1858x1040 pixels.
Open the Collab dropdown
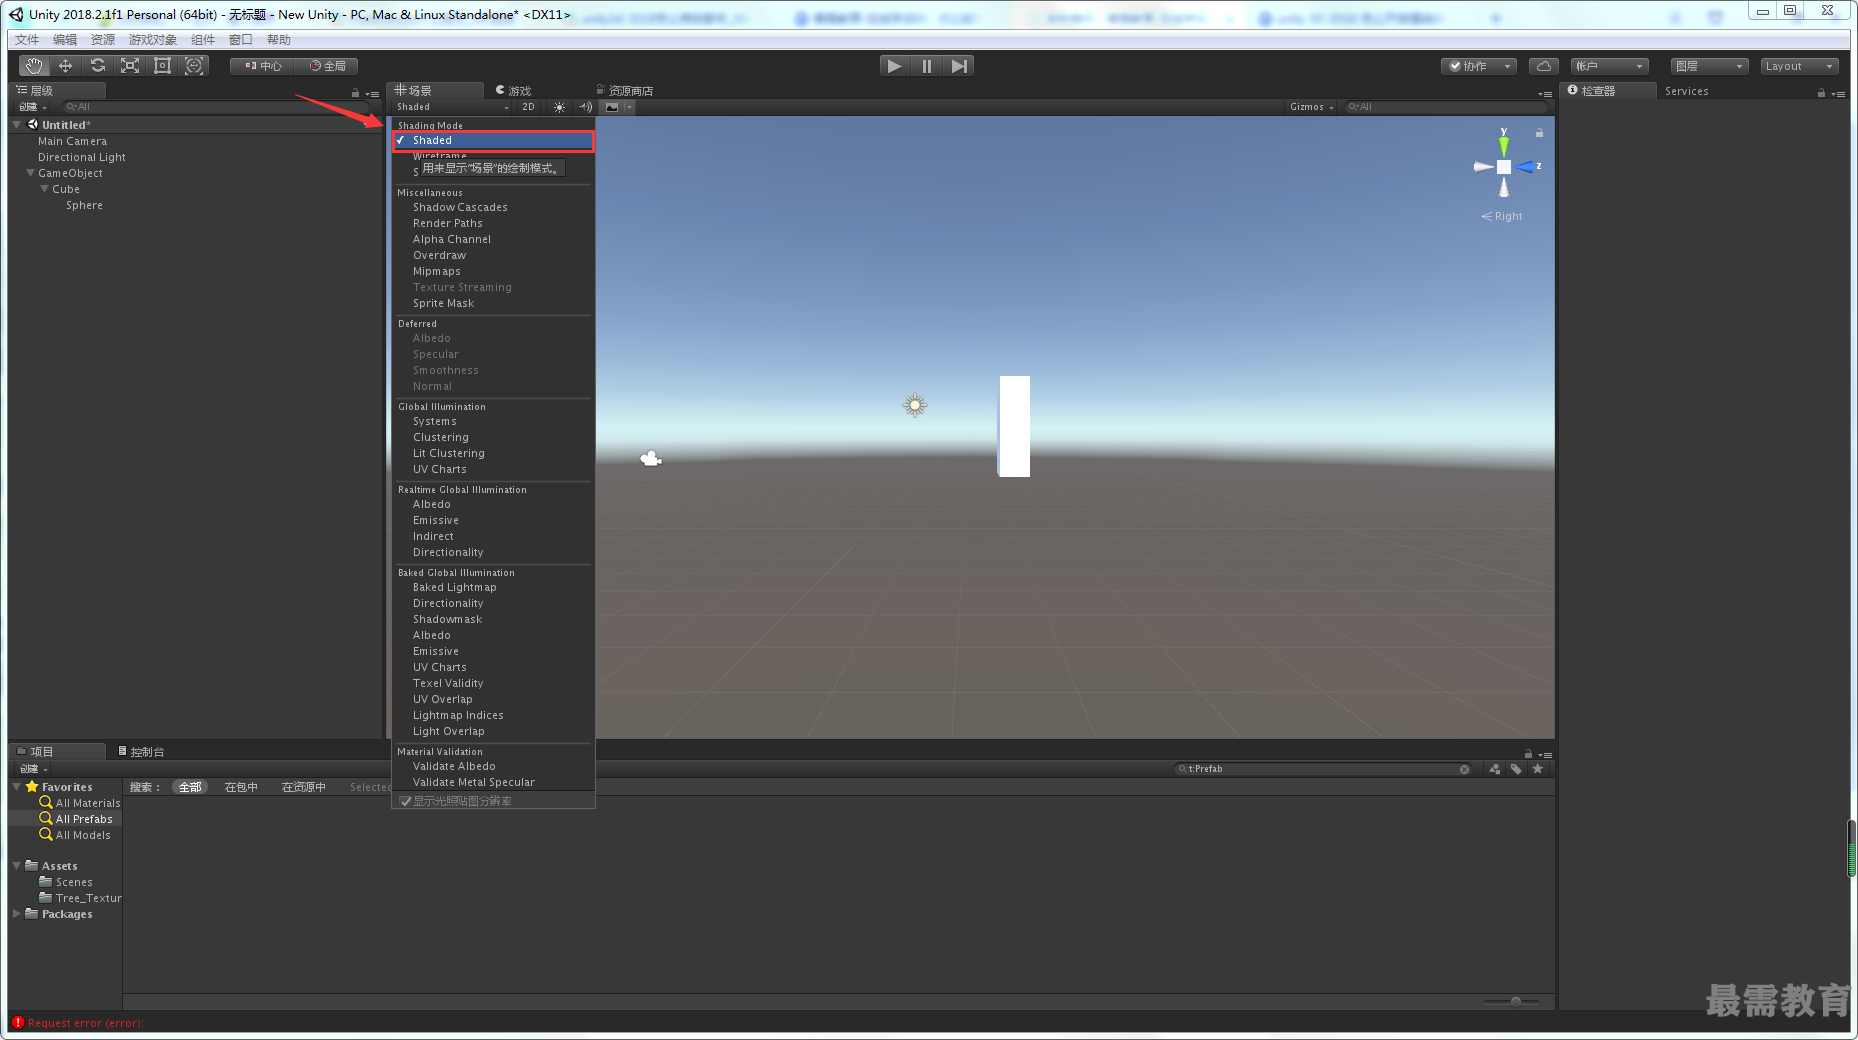[1479, 66]
